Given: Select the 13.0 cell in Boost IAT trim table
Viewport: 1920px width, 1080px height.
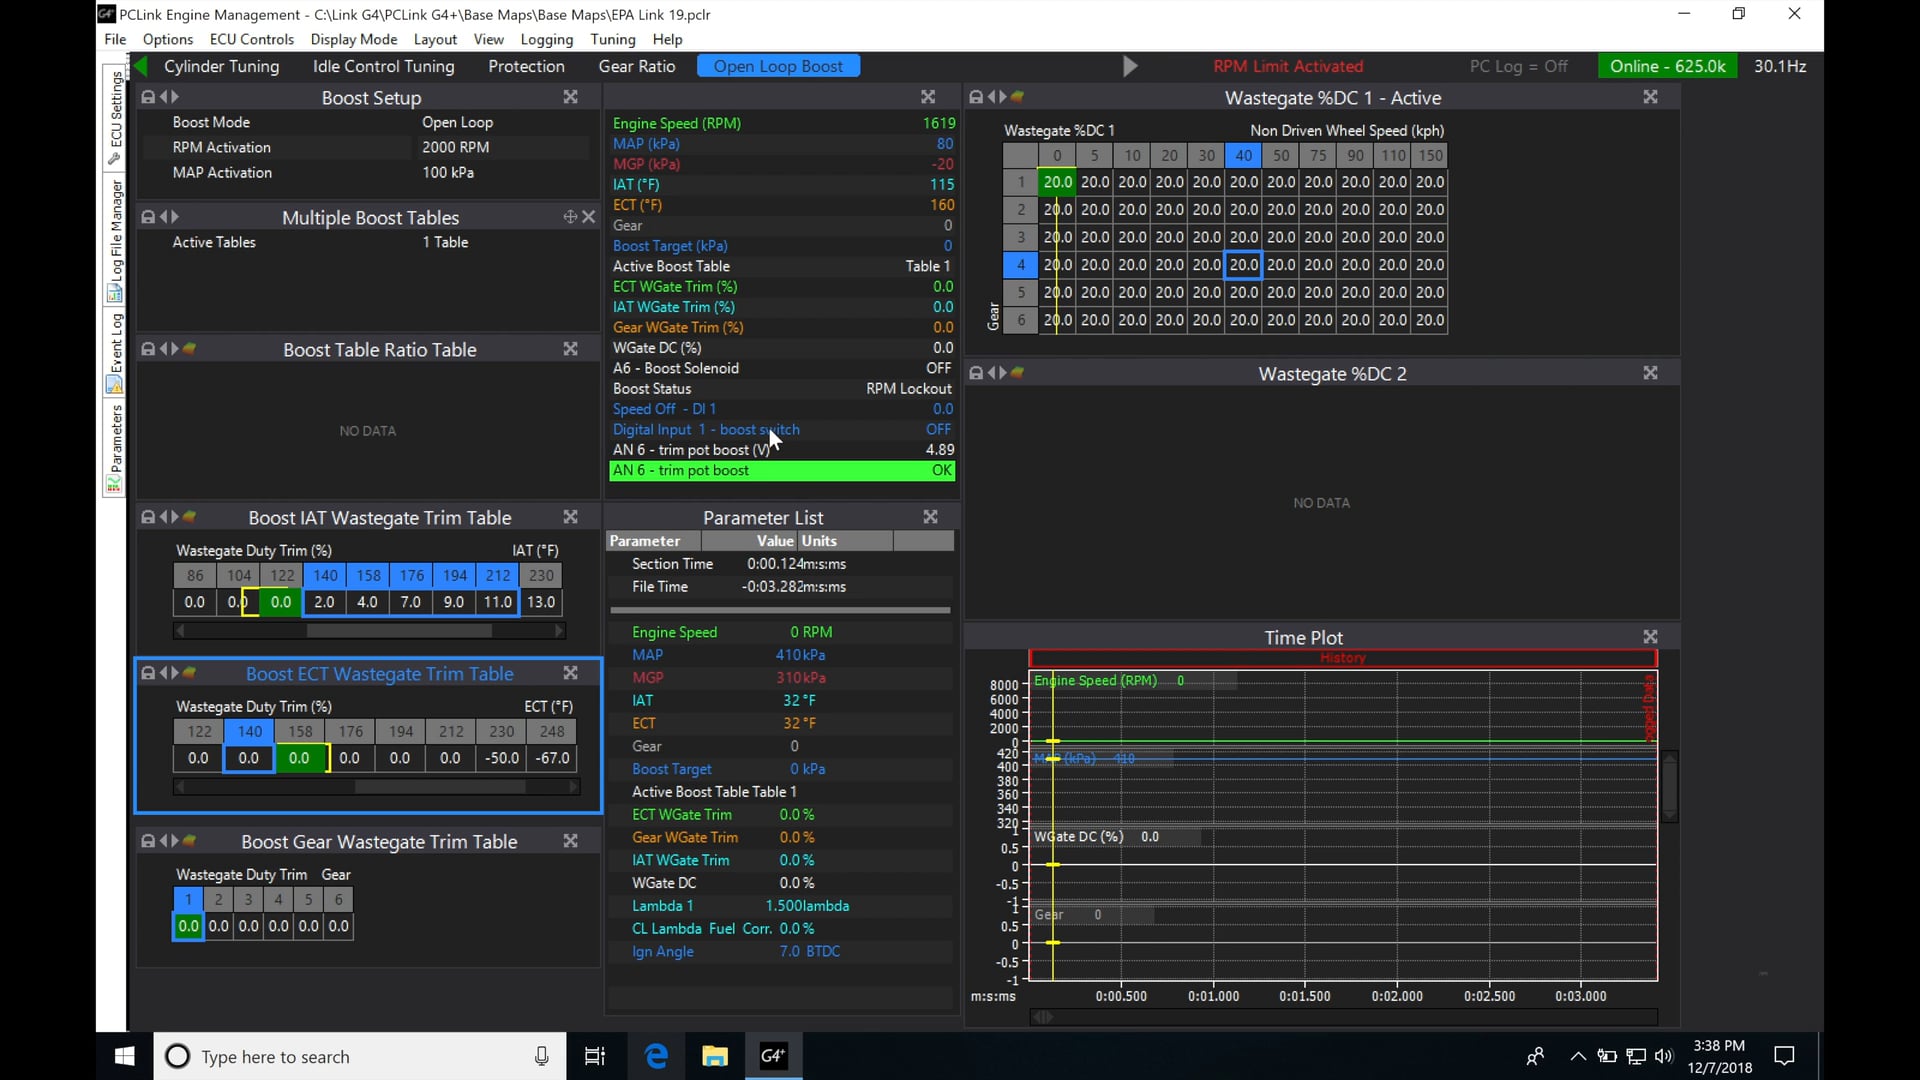Looking at the screenshot, I should pyautogui.click(x=541, y=602).
